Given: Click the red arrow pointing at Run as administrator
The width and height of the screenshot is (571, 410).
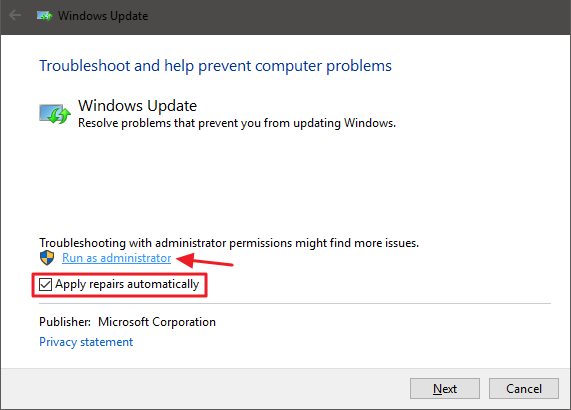Looking at the screenshot, I should (x=205, y=260).
